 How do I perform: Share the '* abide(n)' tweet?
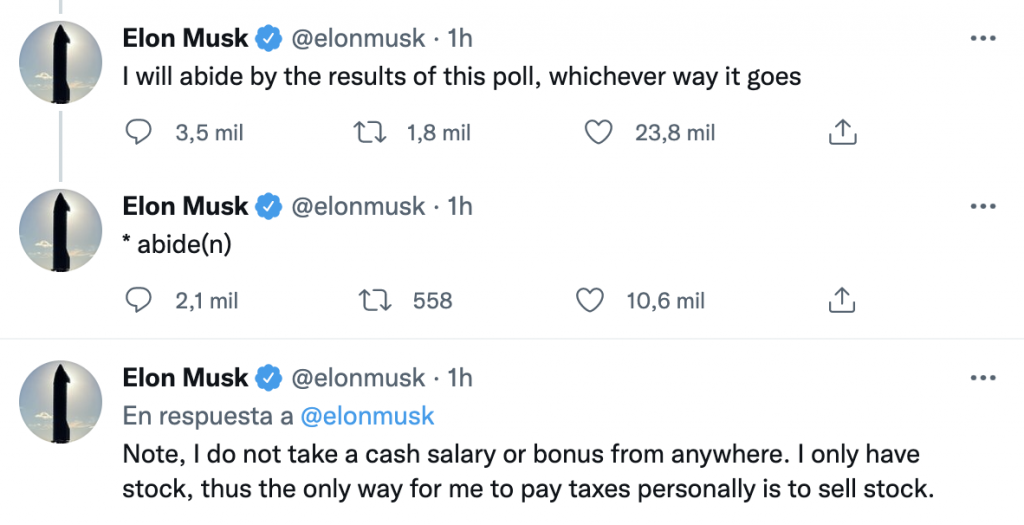[x=841, y=300]
